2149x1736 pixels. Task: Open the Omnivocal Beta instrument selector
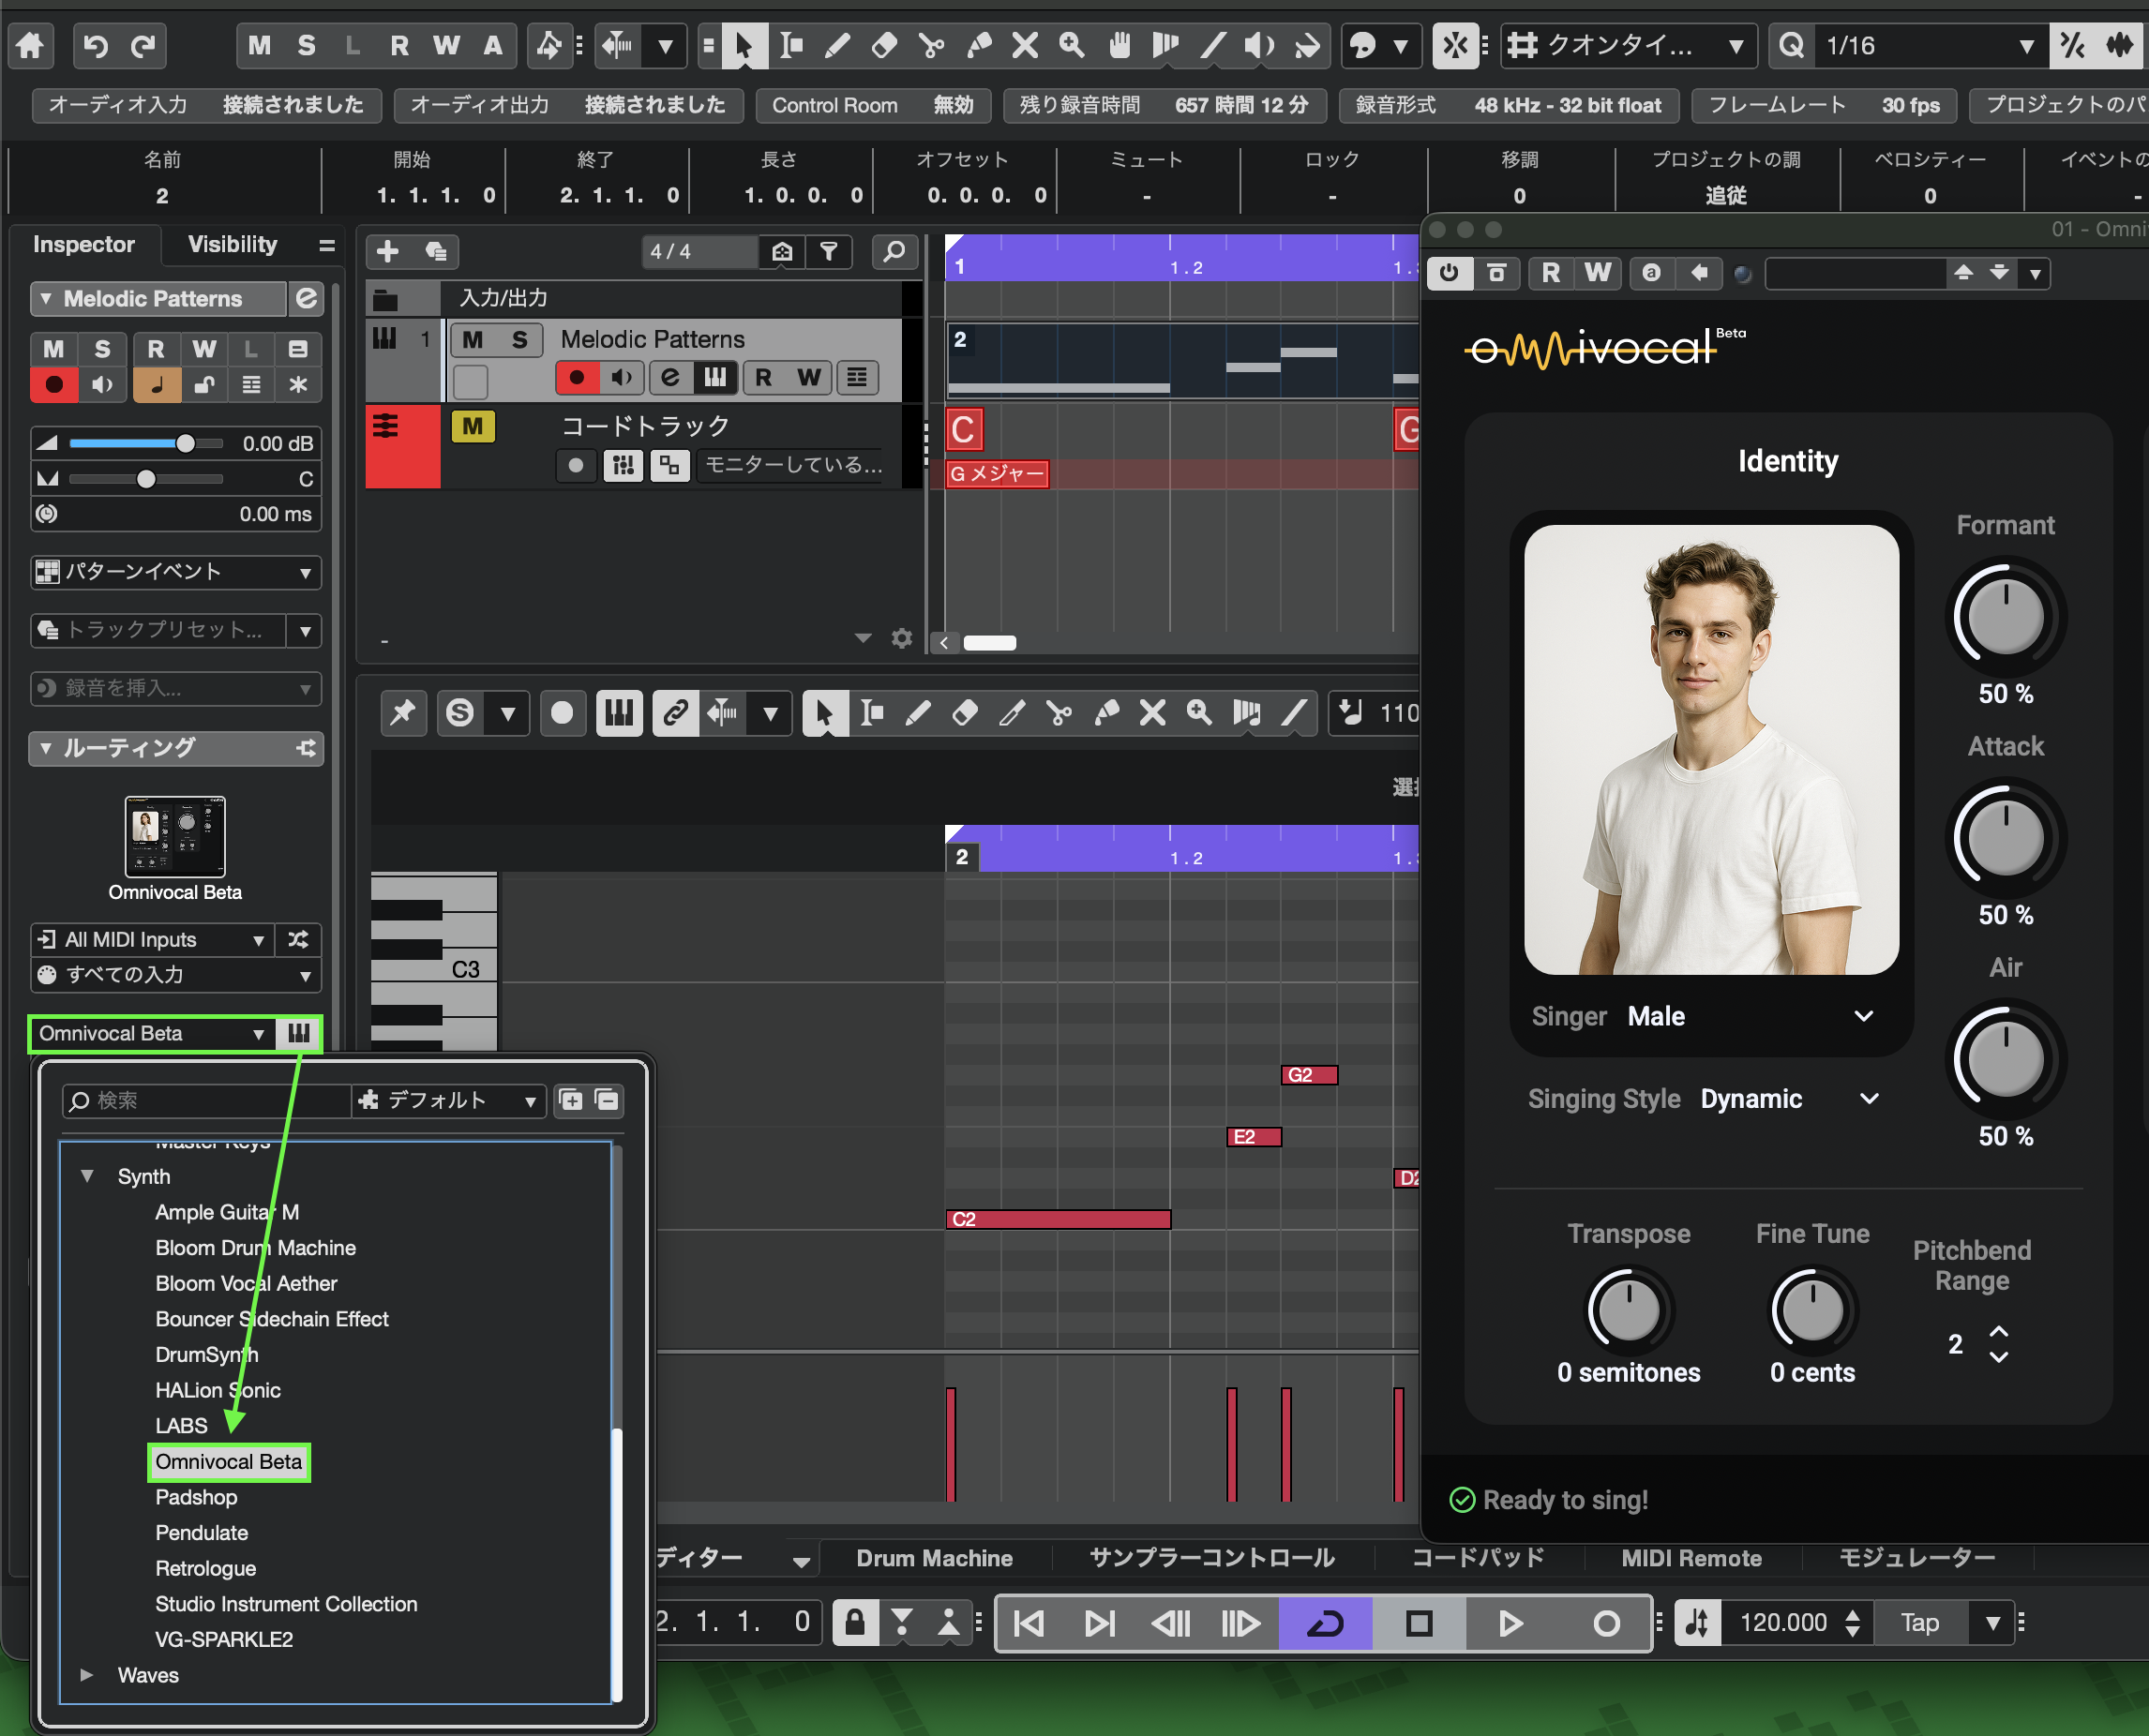point(152,1033)
